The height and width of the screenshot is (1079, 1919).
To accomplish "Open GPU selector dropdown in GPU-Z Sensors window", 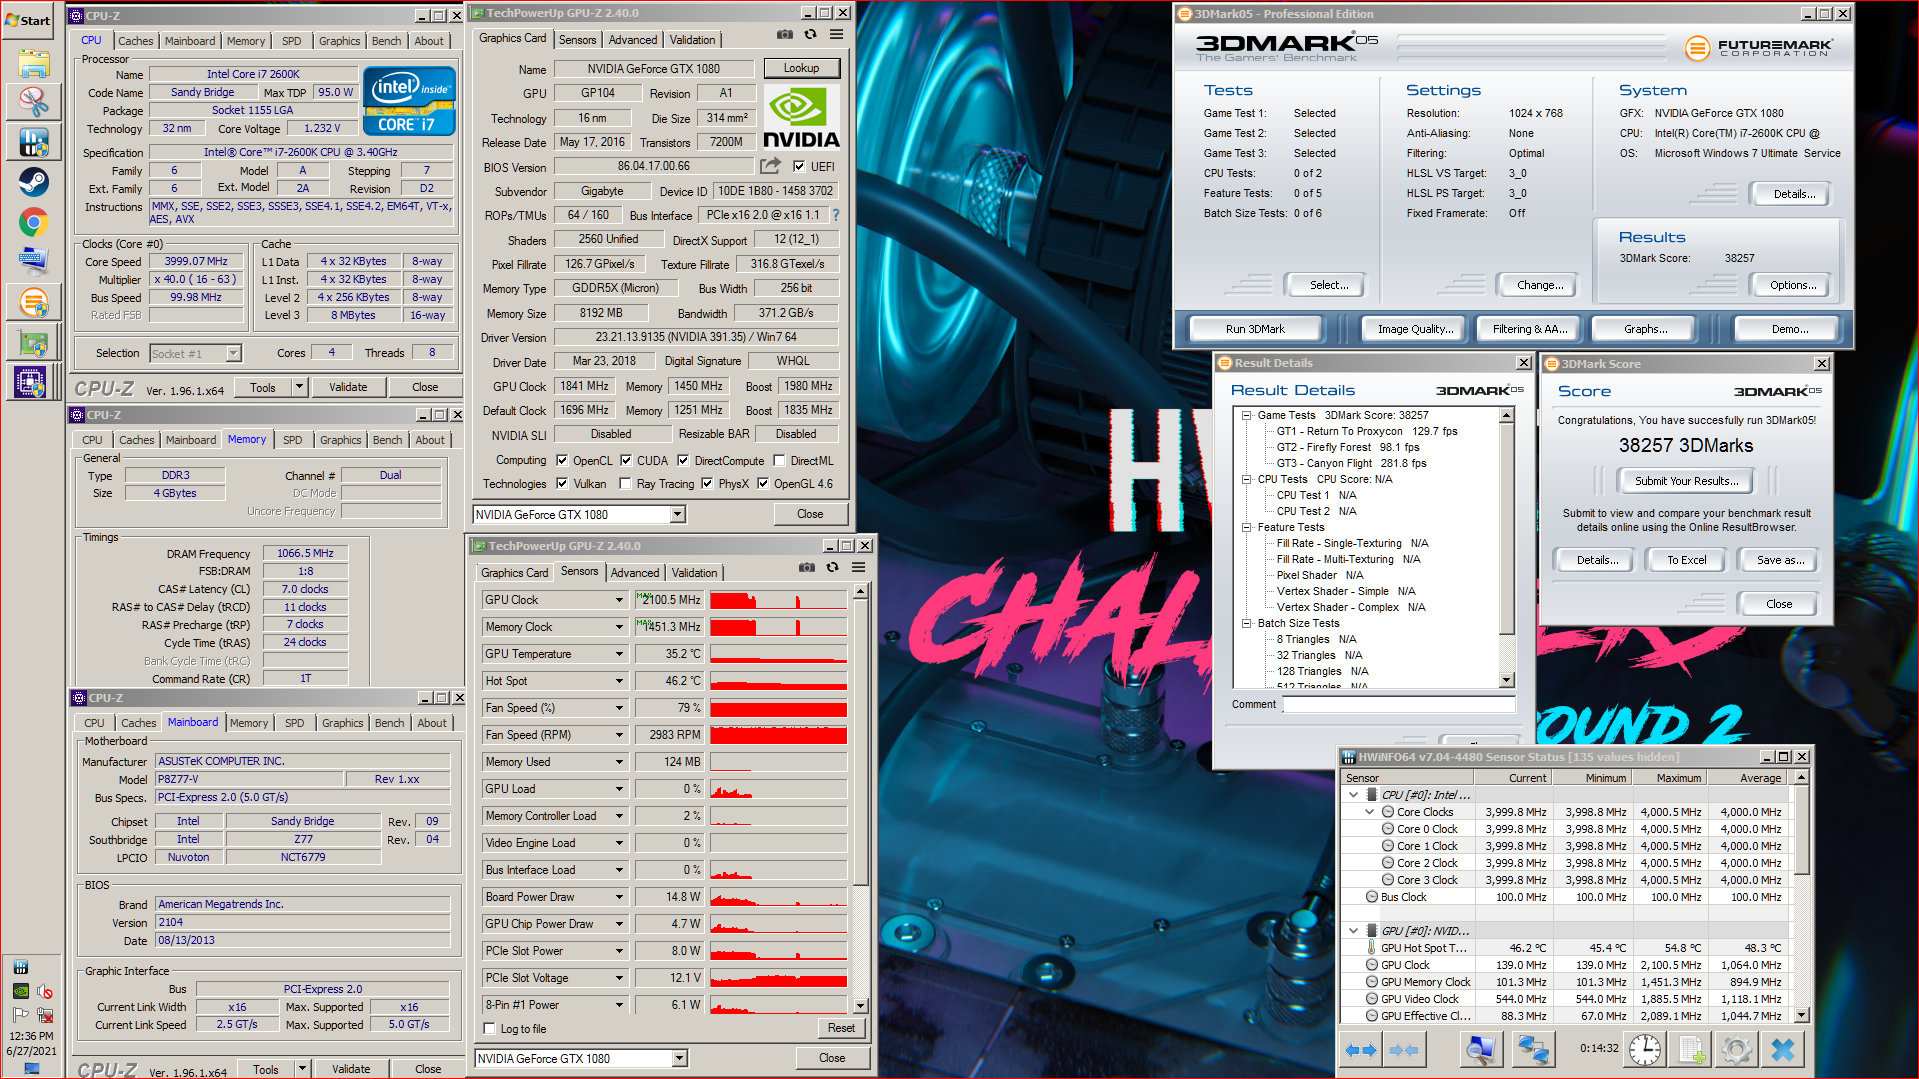I will coord(680,1058).
